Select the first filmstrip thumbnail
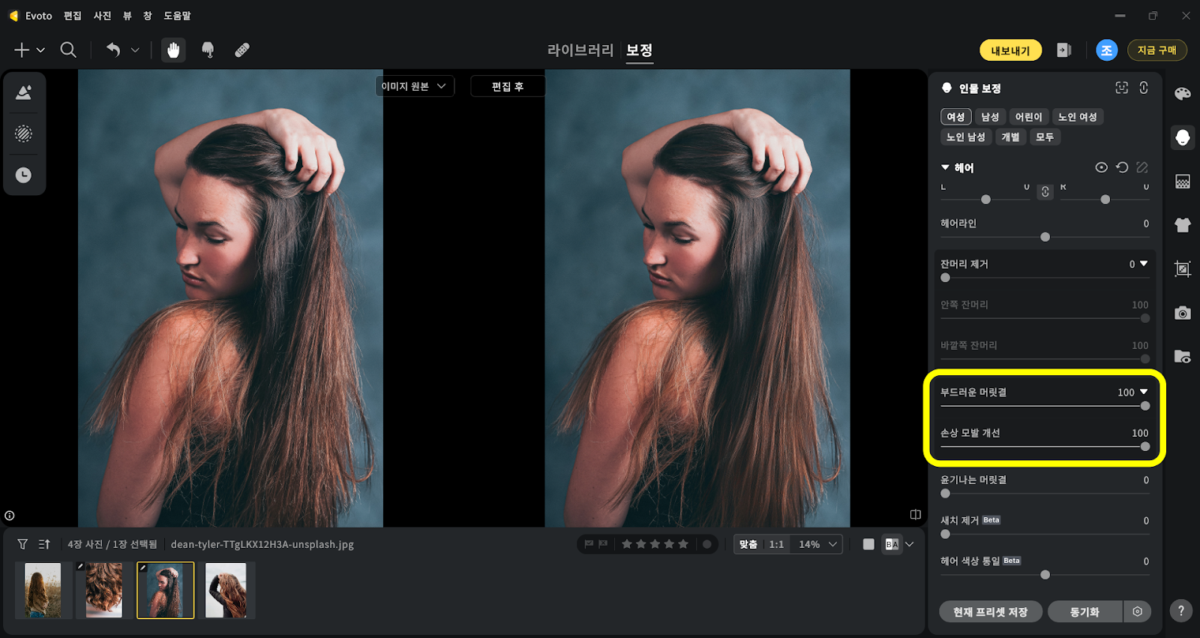The height and width of the screenshot is (638, 1200). pyautogui.click(x=43, y=590)
